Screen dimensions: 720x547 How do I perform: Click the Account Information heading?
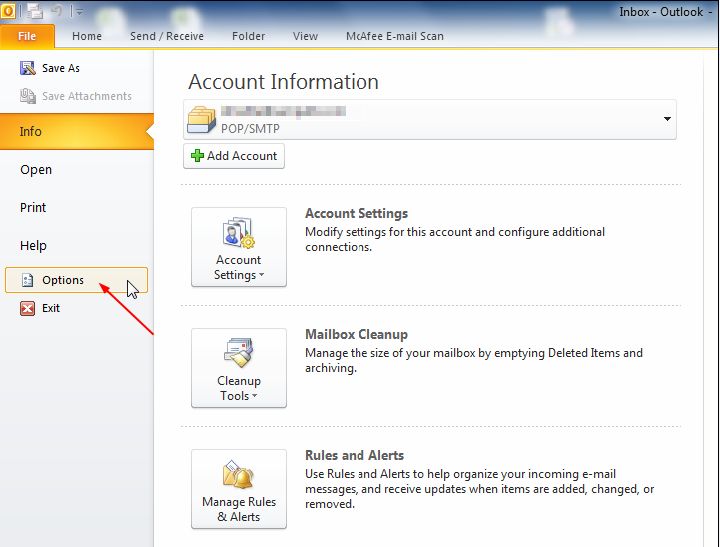283,82
